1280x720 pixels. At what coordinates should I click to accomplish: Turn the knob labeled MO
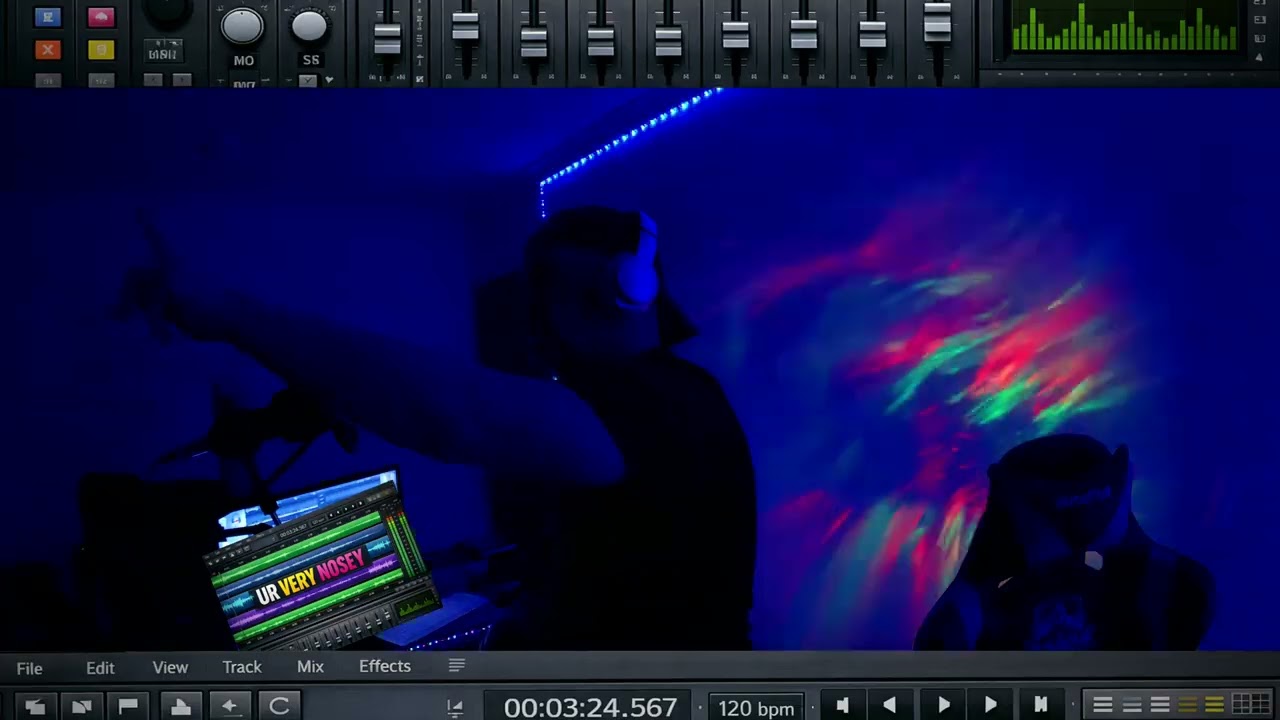click(242, 26)
